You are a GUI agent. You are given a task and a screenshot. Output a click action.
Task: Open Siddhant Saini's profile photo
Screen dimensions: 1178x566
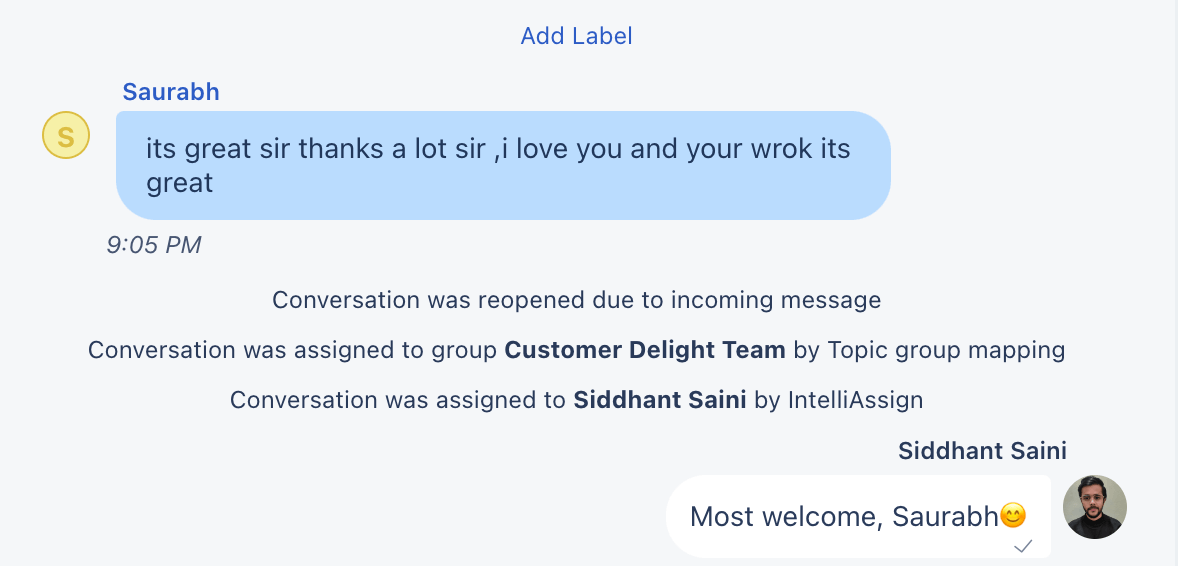(1094, 507)
